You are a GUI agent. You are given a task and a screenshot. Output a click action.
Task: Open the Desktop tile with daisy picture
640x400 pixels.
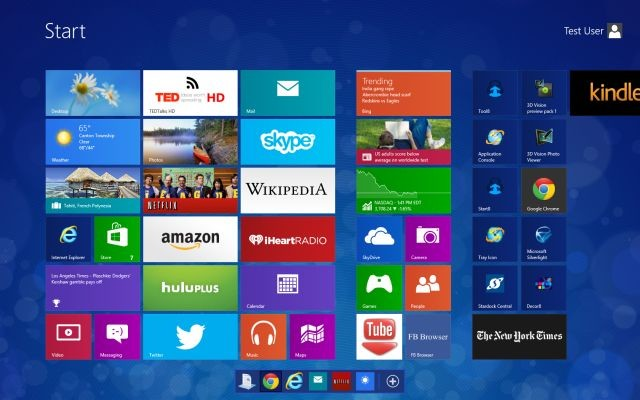(92, 92)
